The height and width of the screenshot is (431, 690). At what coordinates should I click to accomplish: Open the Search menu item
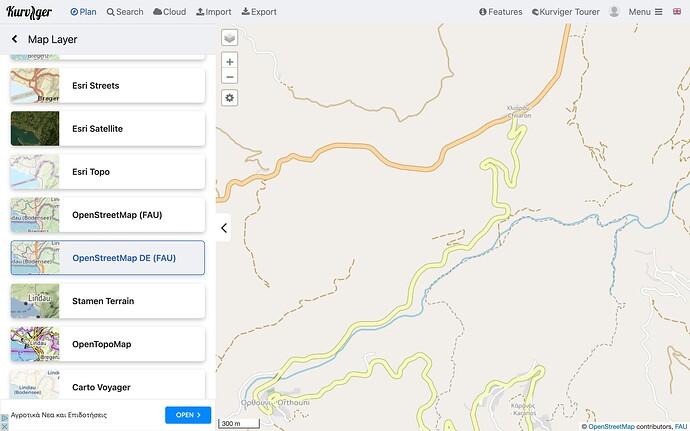tap(125, 12)
